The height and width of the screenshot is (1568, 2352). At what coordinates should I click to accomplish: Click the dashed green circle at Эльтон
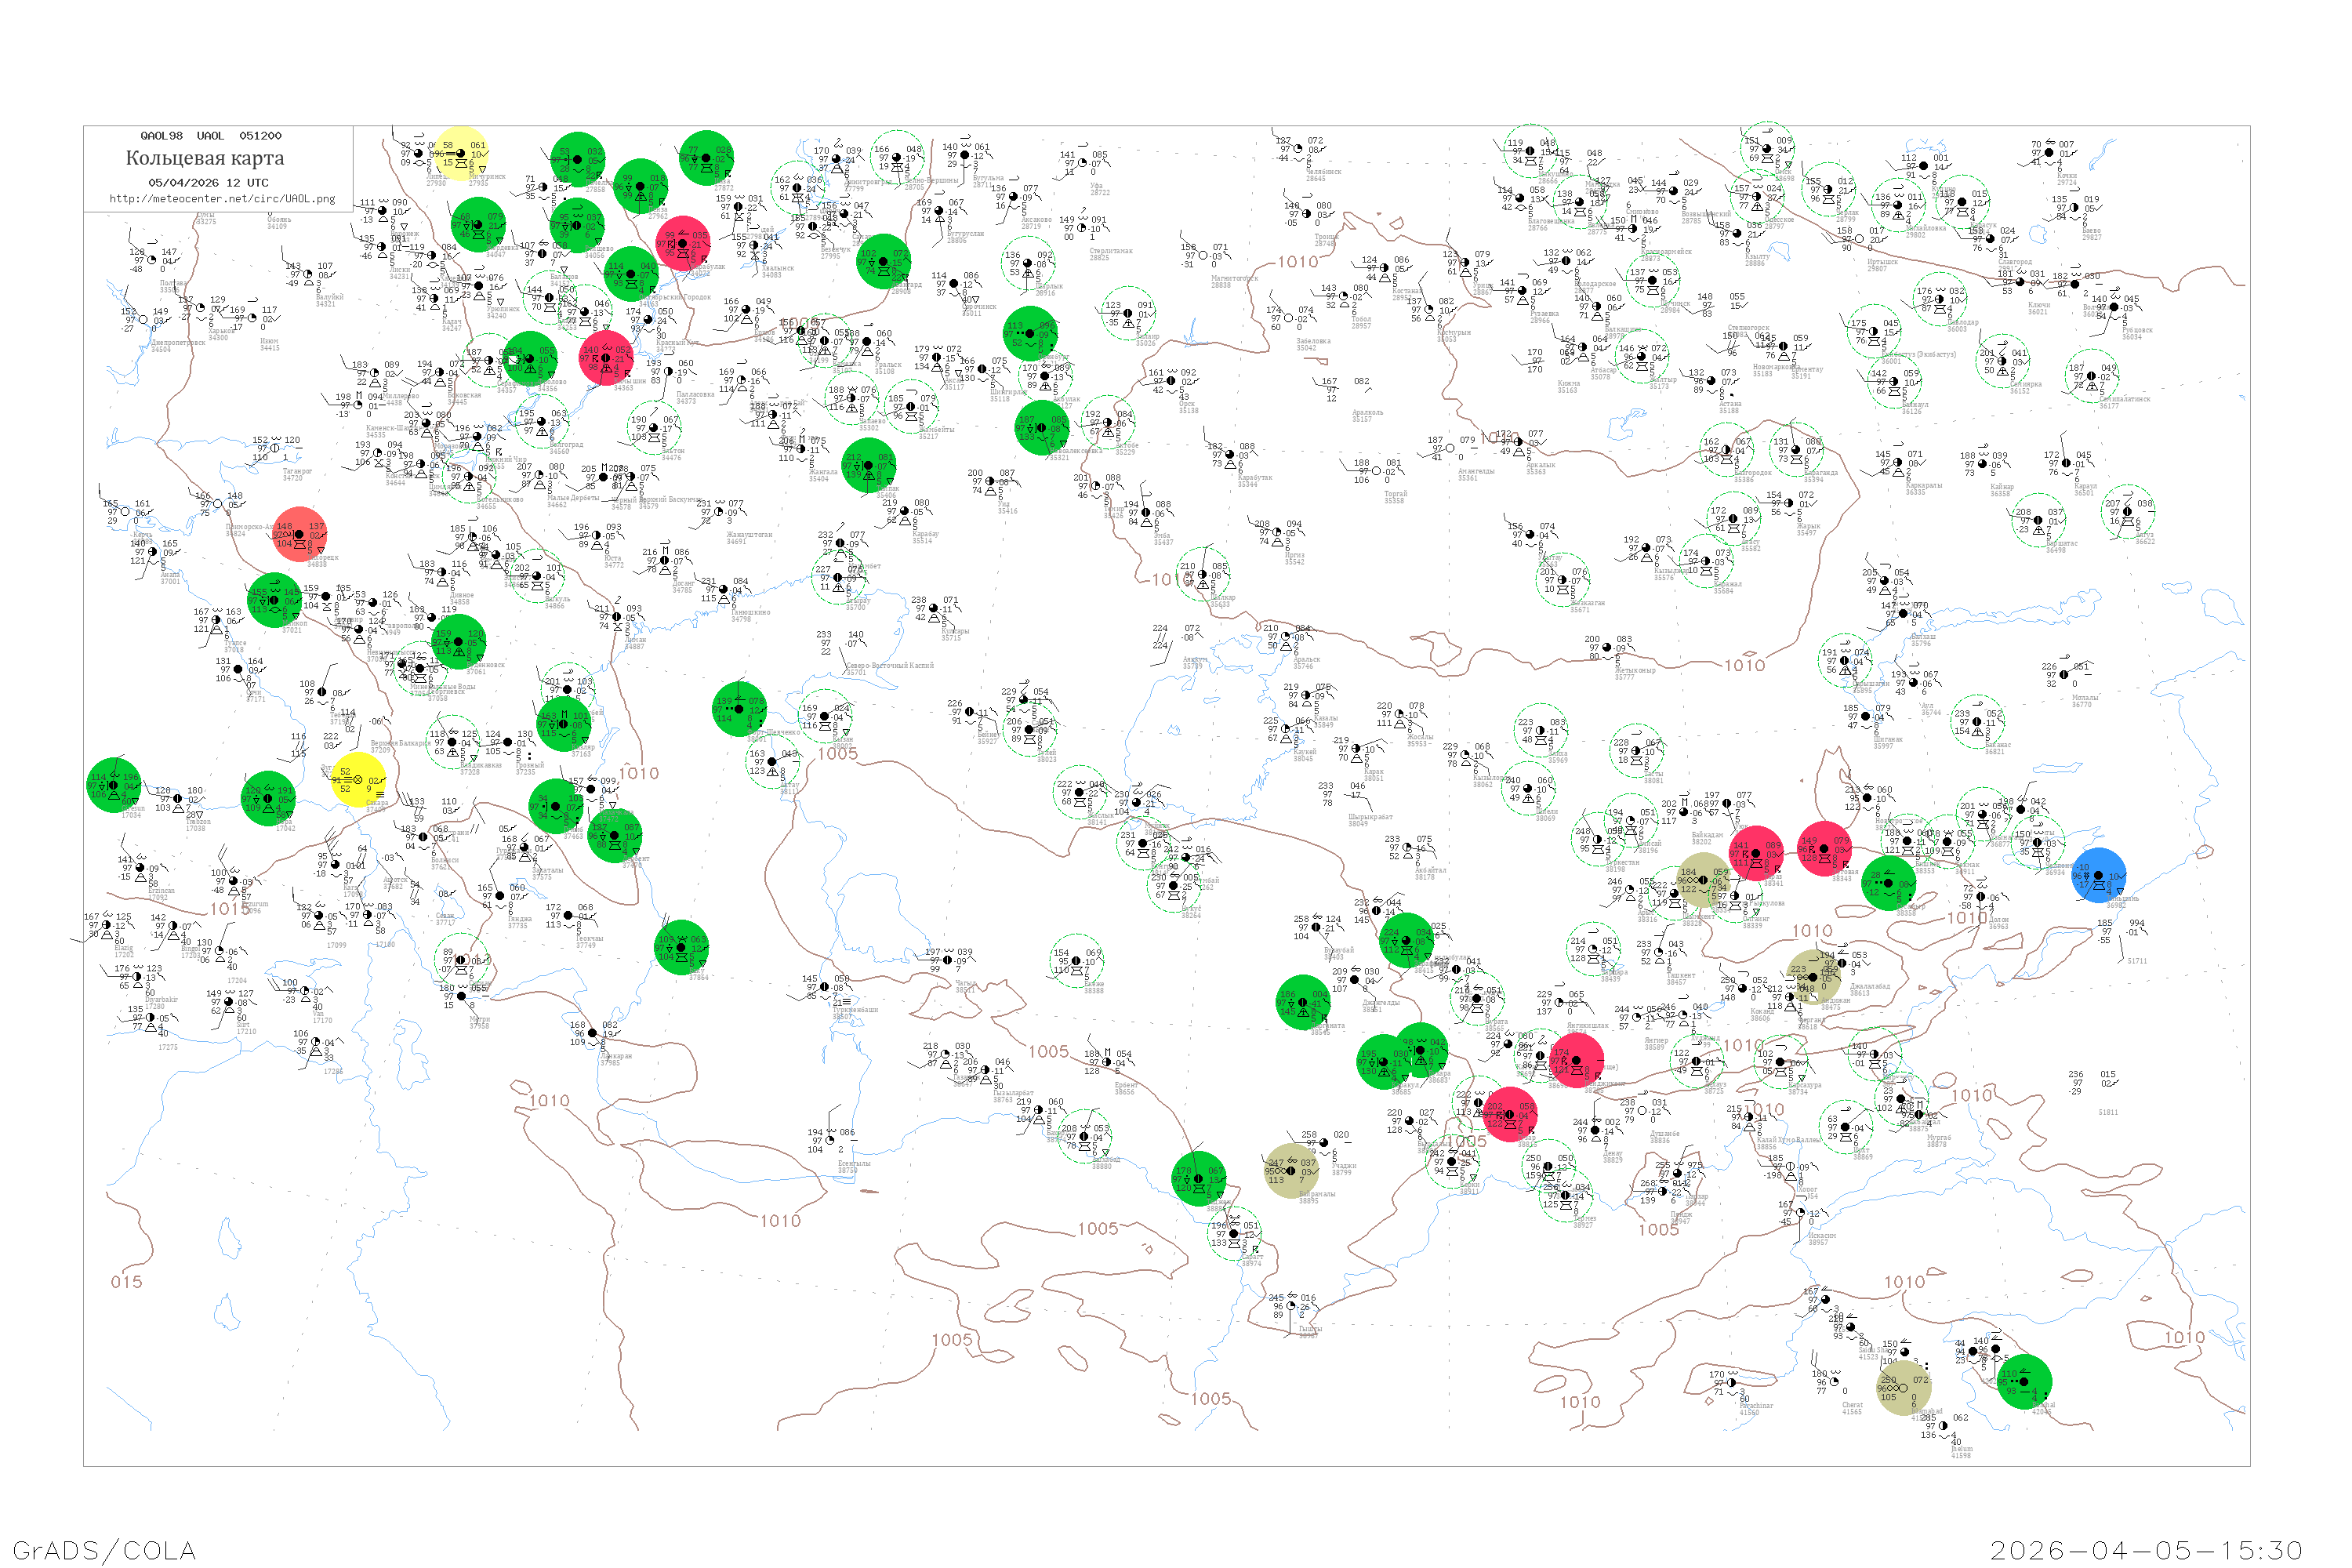[x=654, y=430]
